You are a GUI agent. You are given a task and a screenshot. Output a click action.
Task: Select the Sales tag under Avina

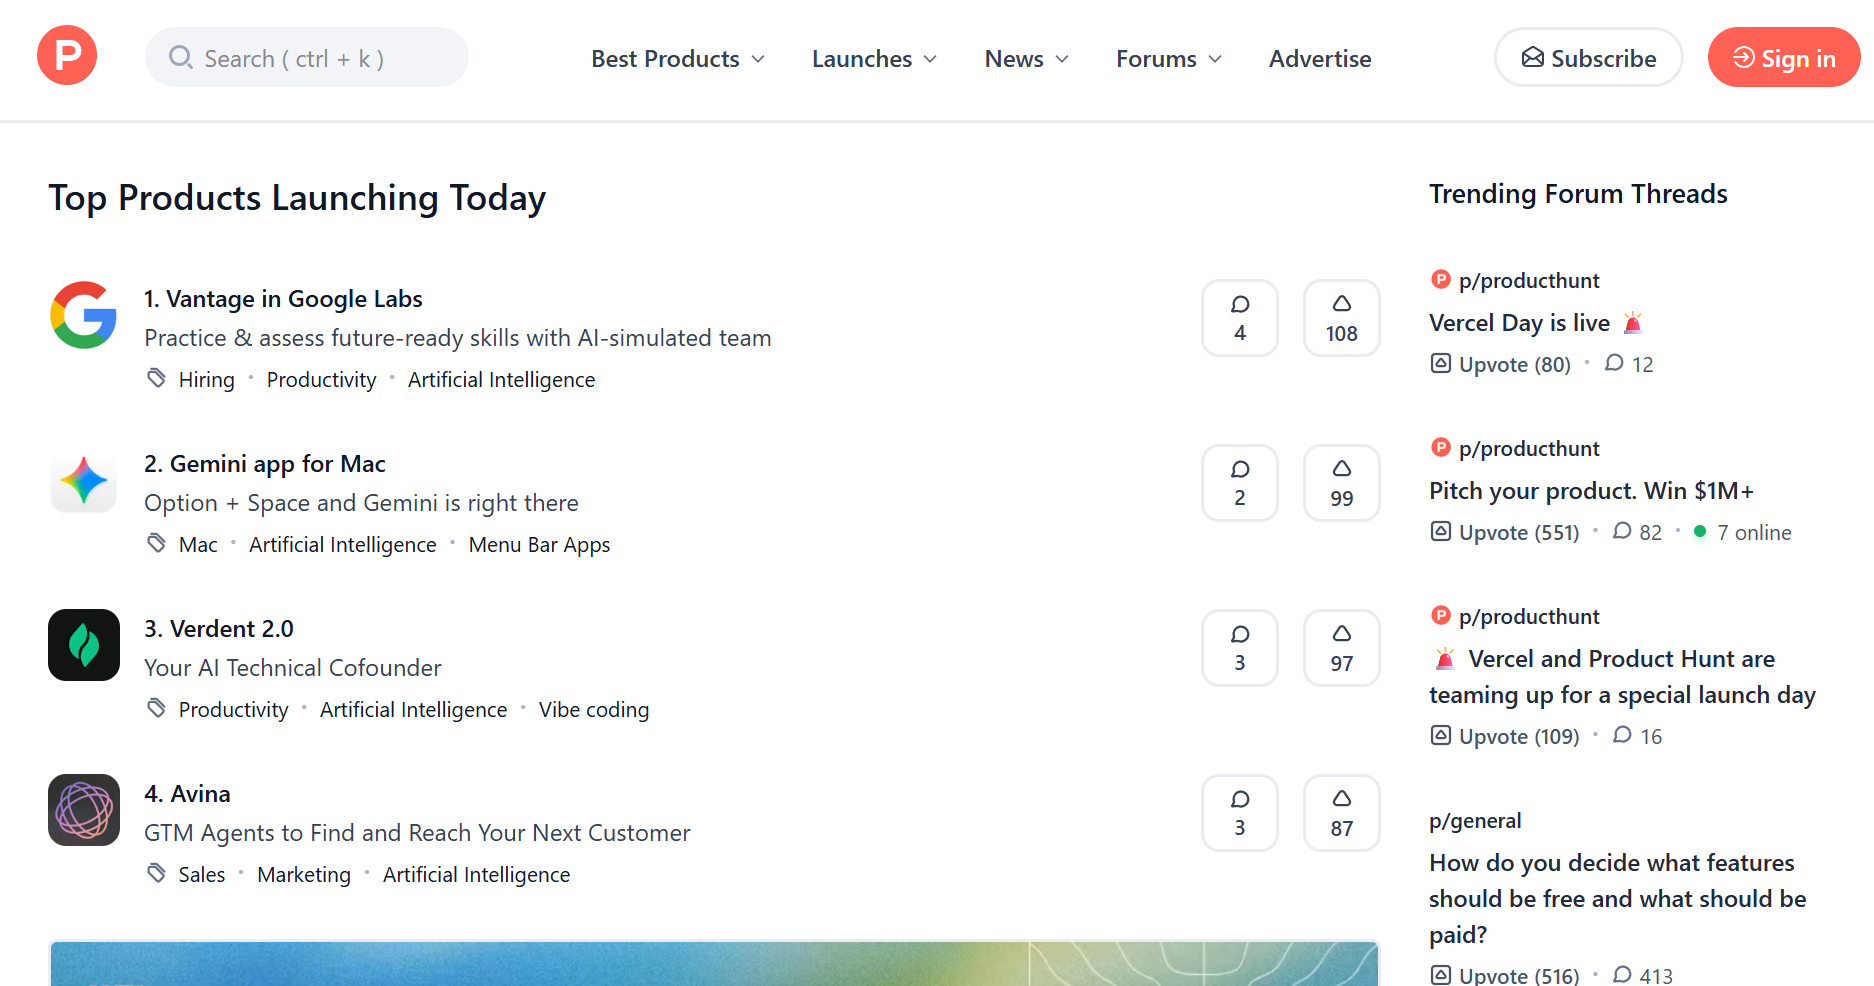pyautogui.click(x=202, y=875)
